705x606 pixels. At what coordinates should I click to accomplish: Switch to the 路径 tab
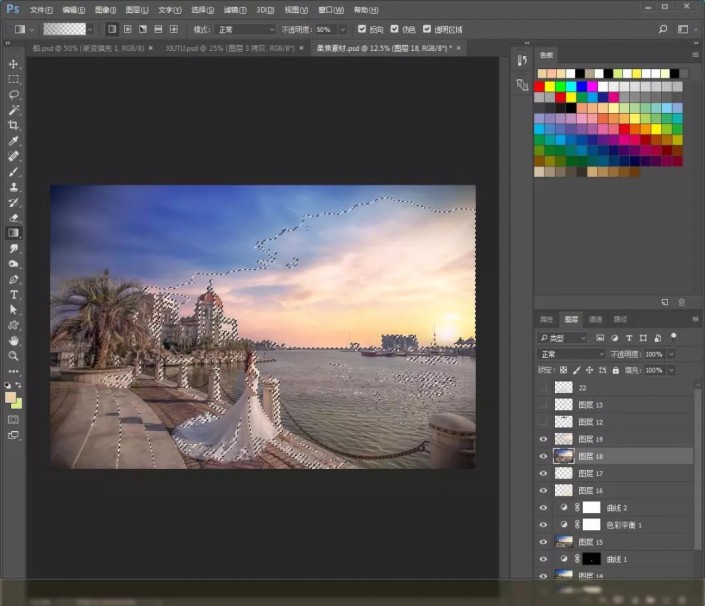pyautogui.click(x=620, y=319)
